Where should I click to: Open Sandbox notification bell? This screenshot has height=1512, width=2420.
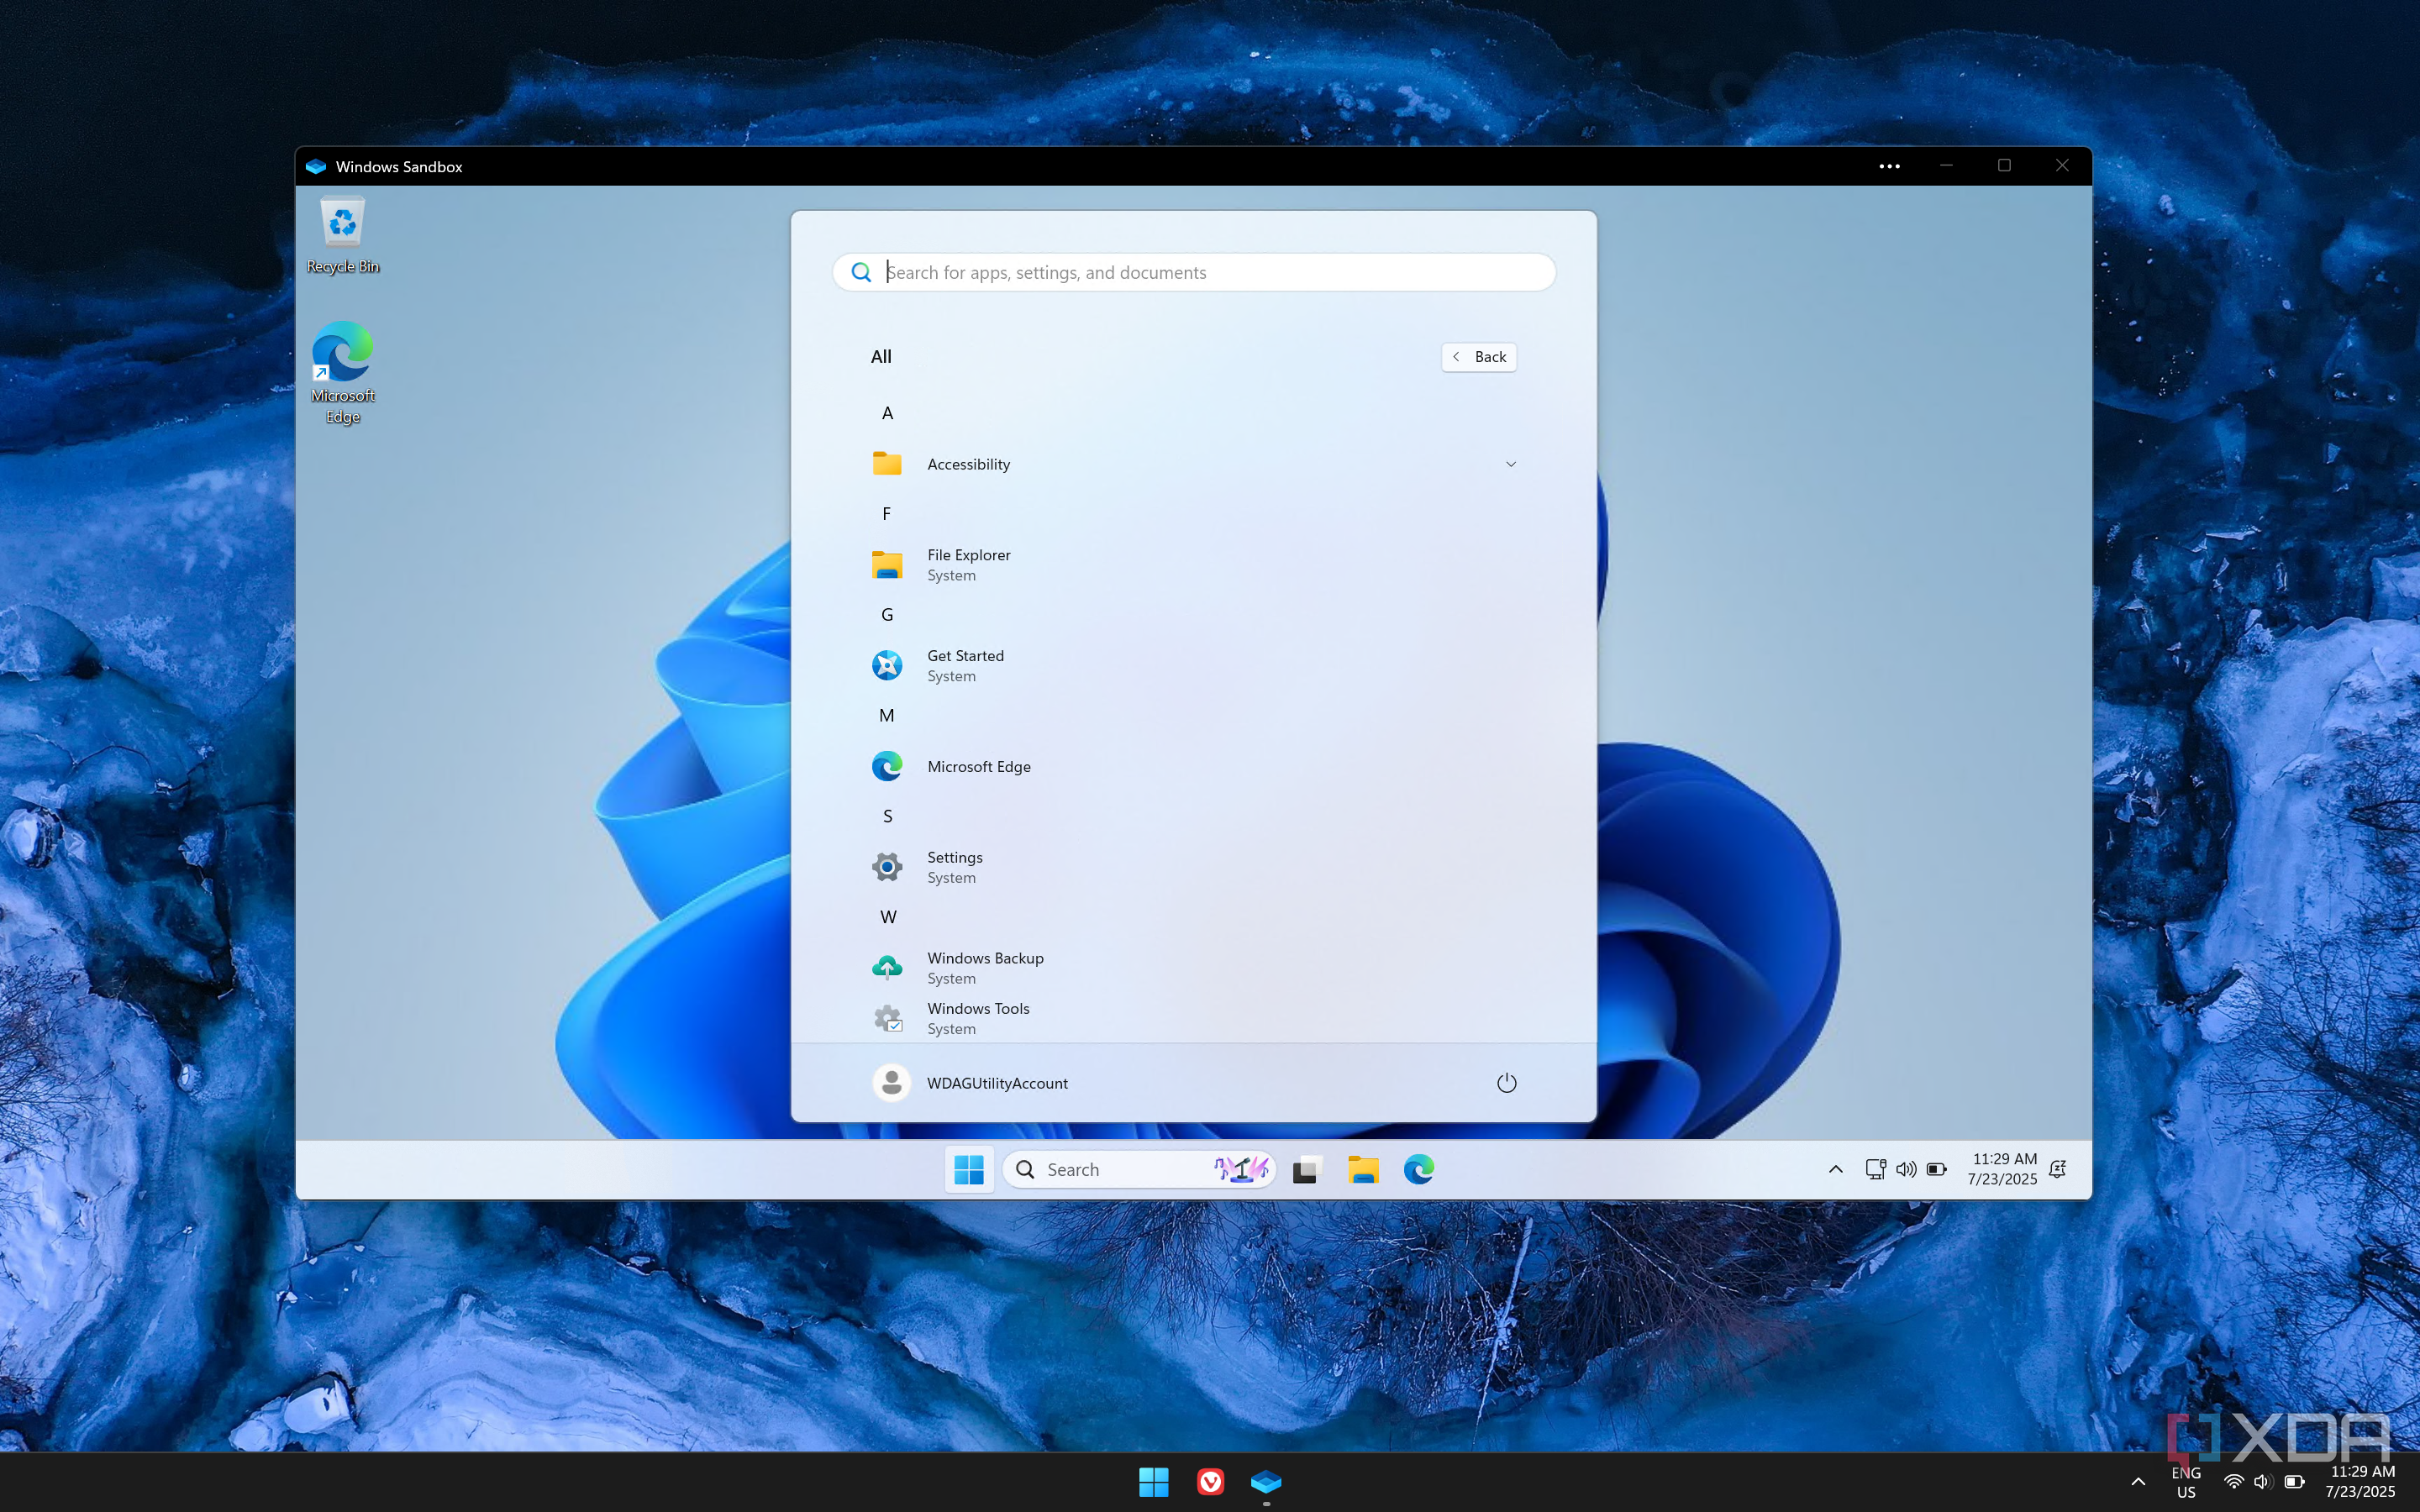coord(2058,1169)
